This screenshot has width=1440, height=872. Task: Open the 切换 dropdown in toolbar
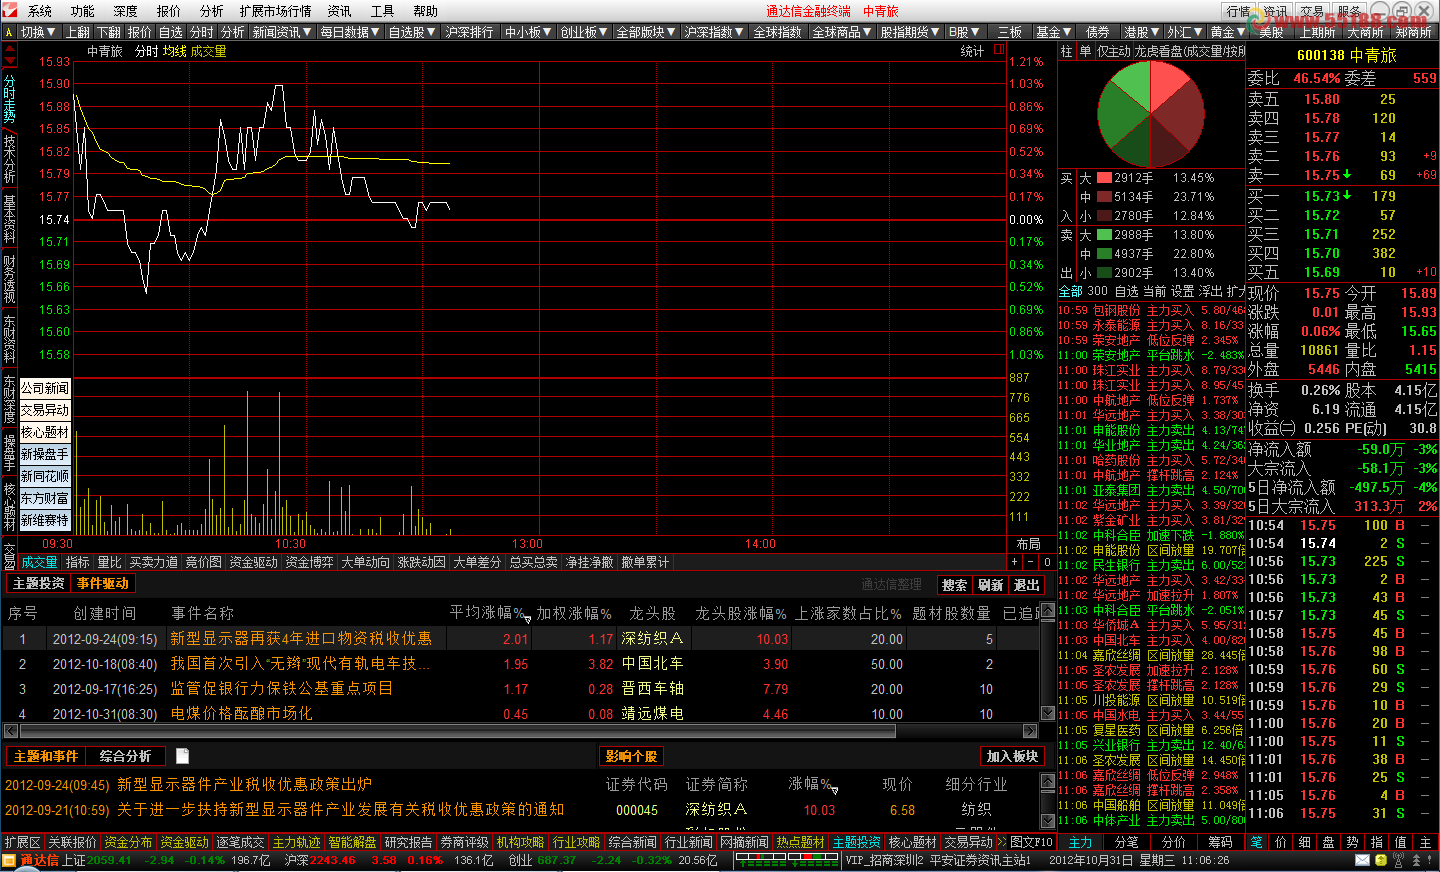(38, 32)
